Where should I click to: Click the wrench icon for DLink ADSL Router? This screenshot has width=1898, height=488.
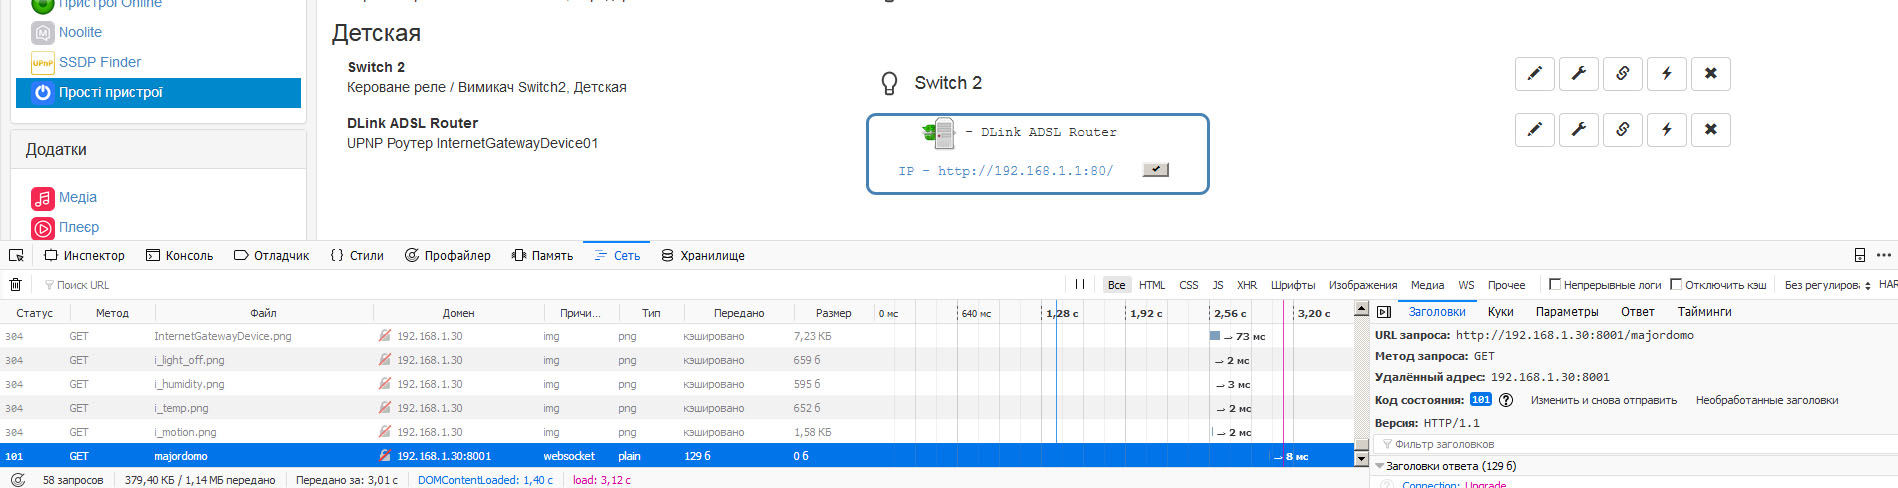pos(1579,129)
